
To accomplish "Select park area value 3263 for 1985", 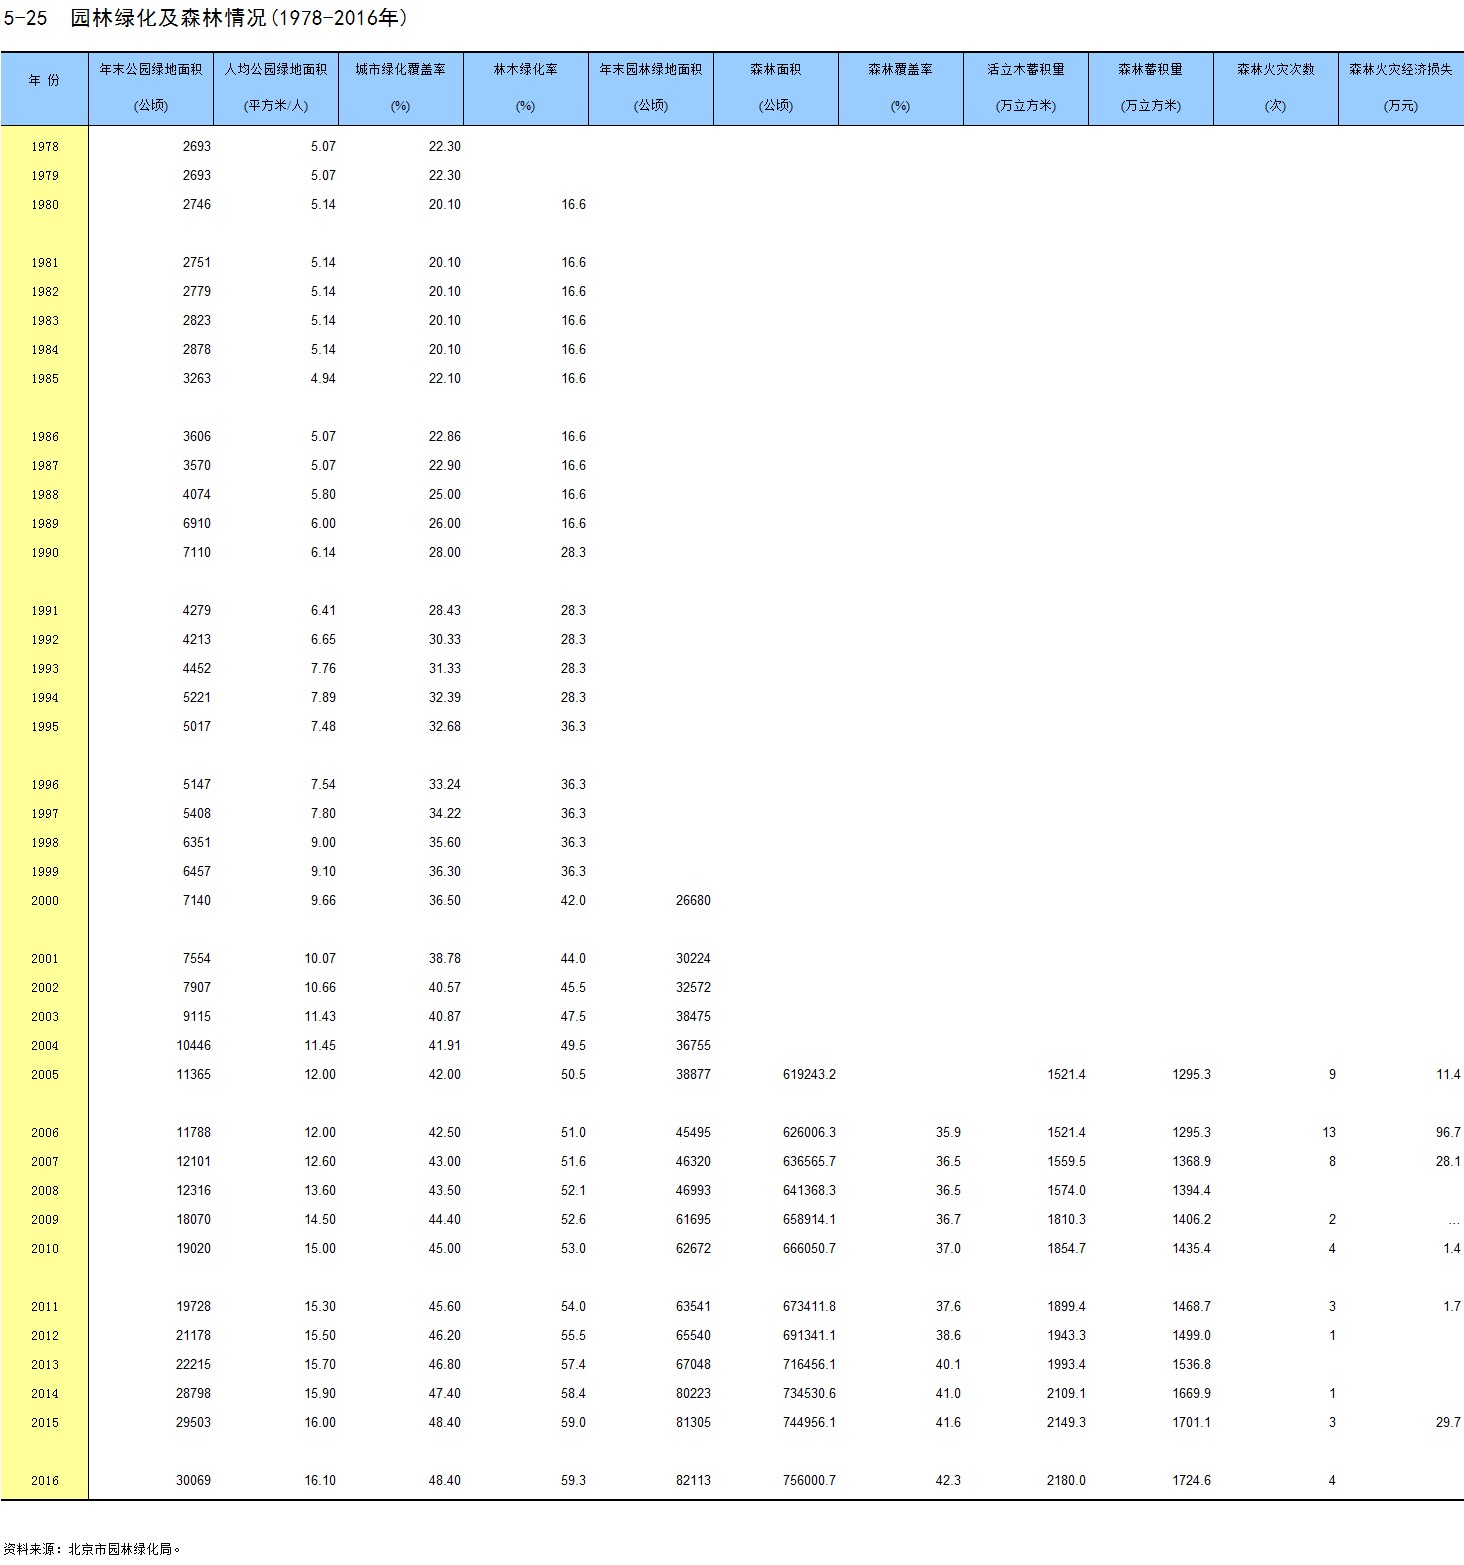I will [x=197, y=378].
